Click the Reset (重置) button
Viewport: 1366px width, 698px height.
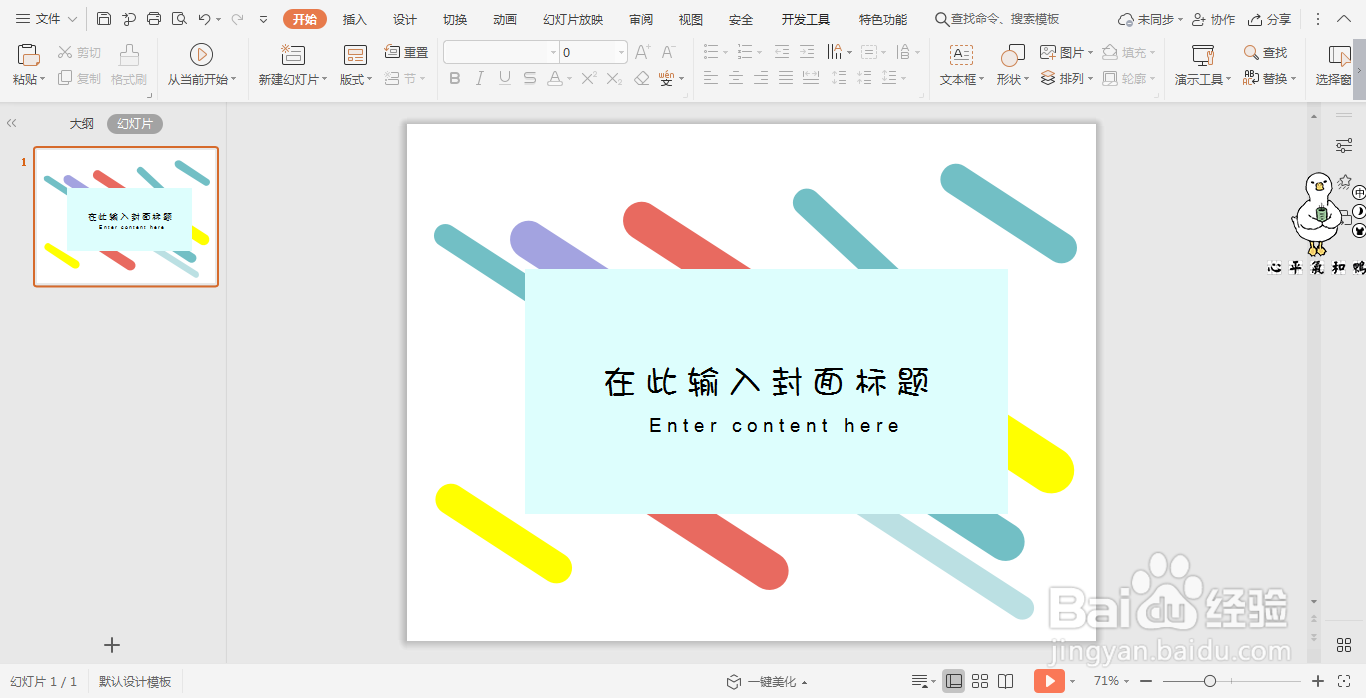pos(406,52)
